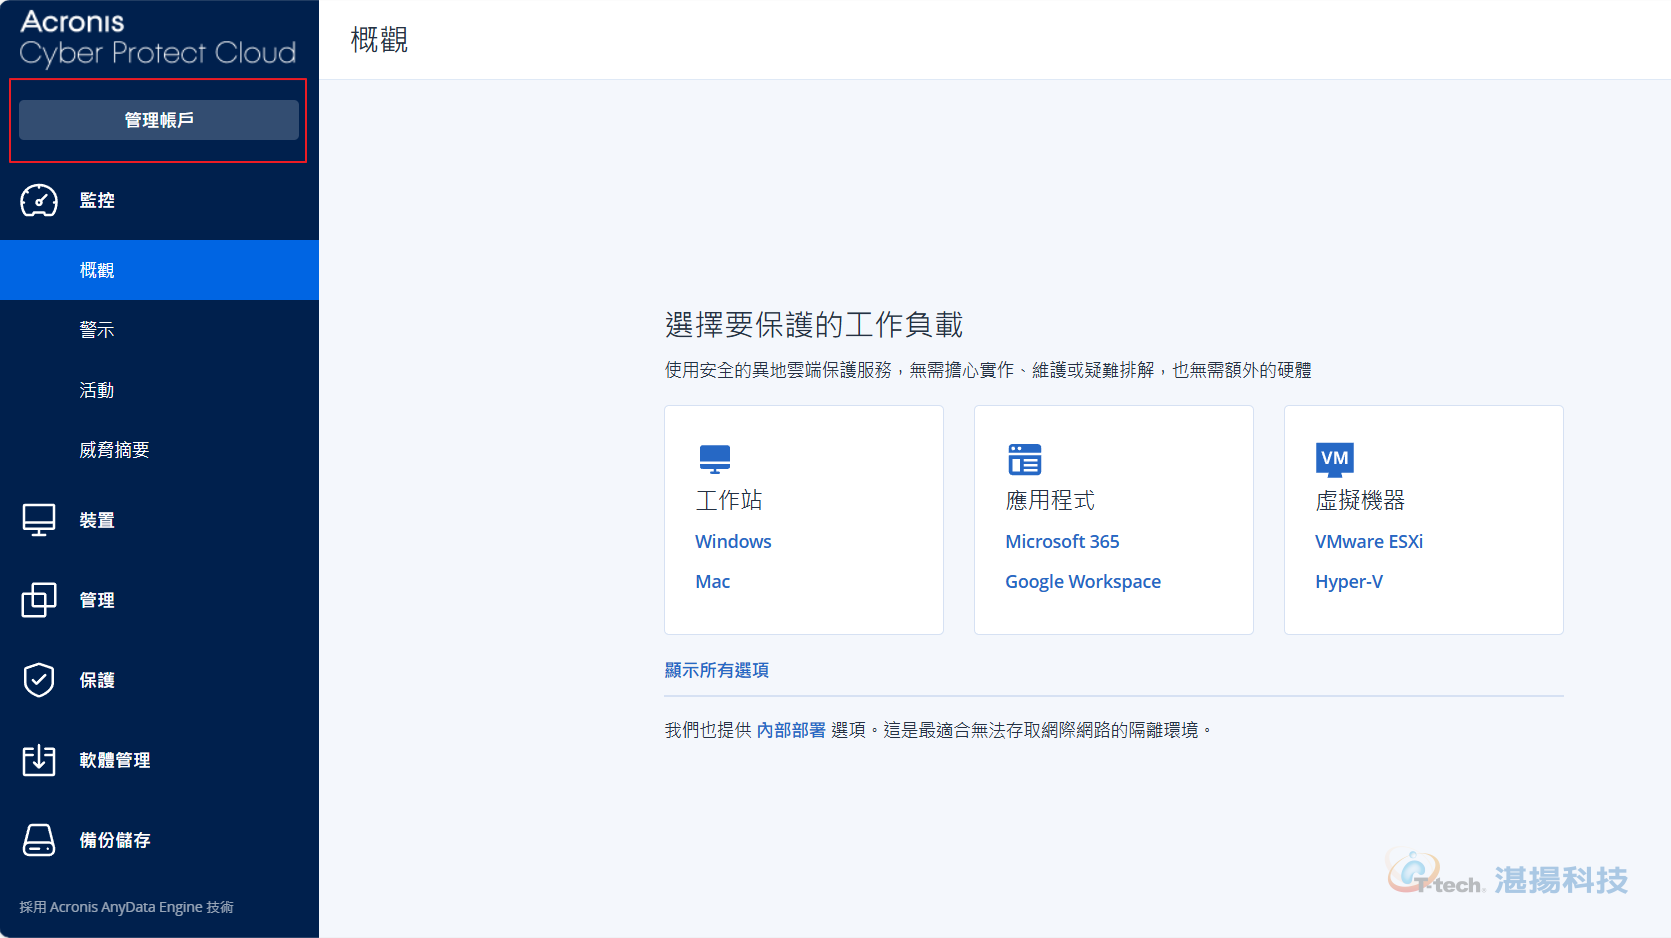Choose the Hyper-V link

(1349, 582)
